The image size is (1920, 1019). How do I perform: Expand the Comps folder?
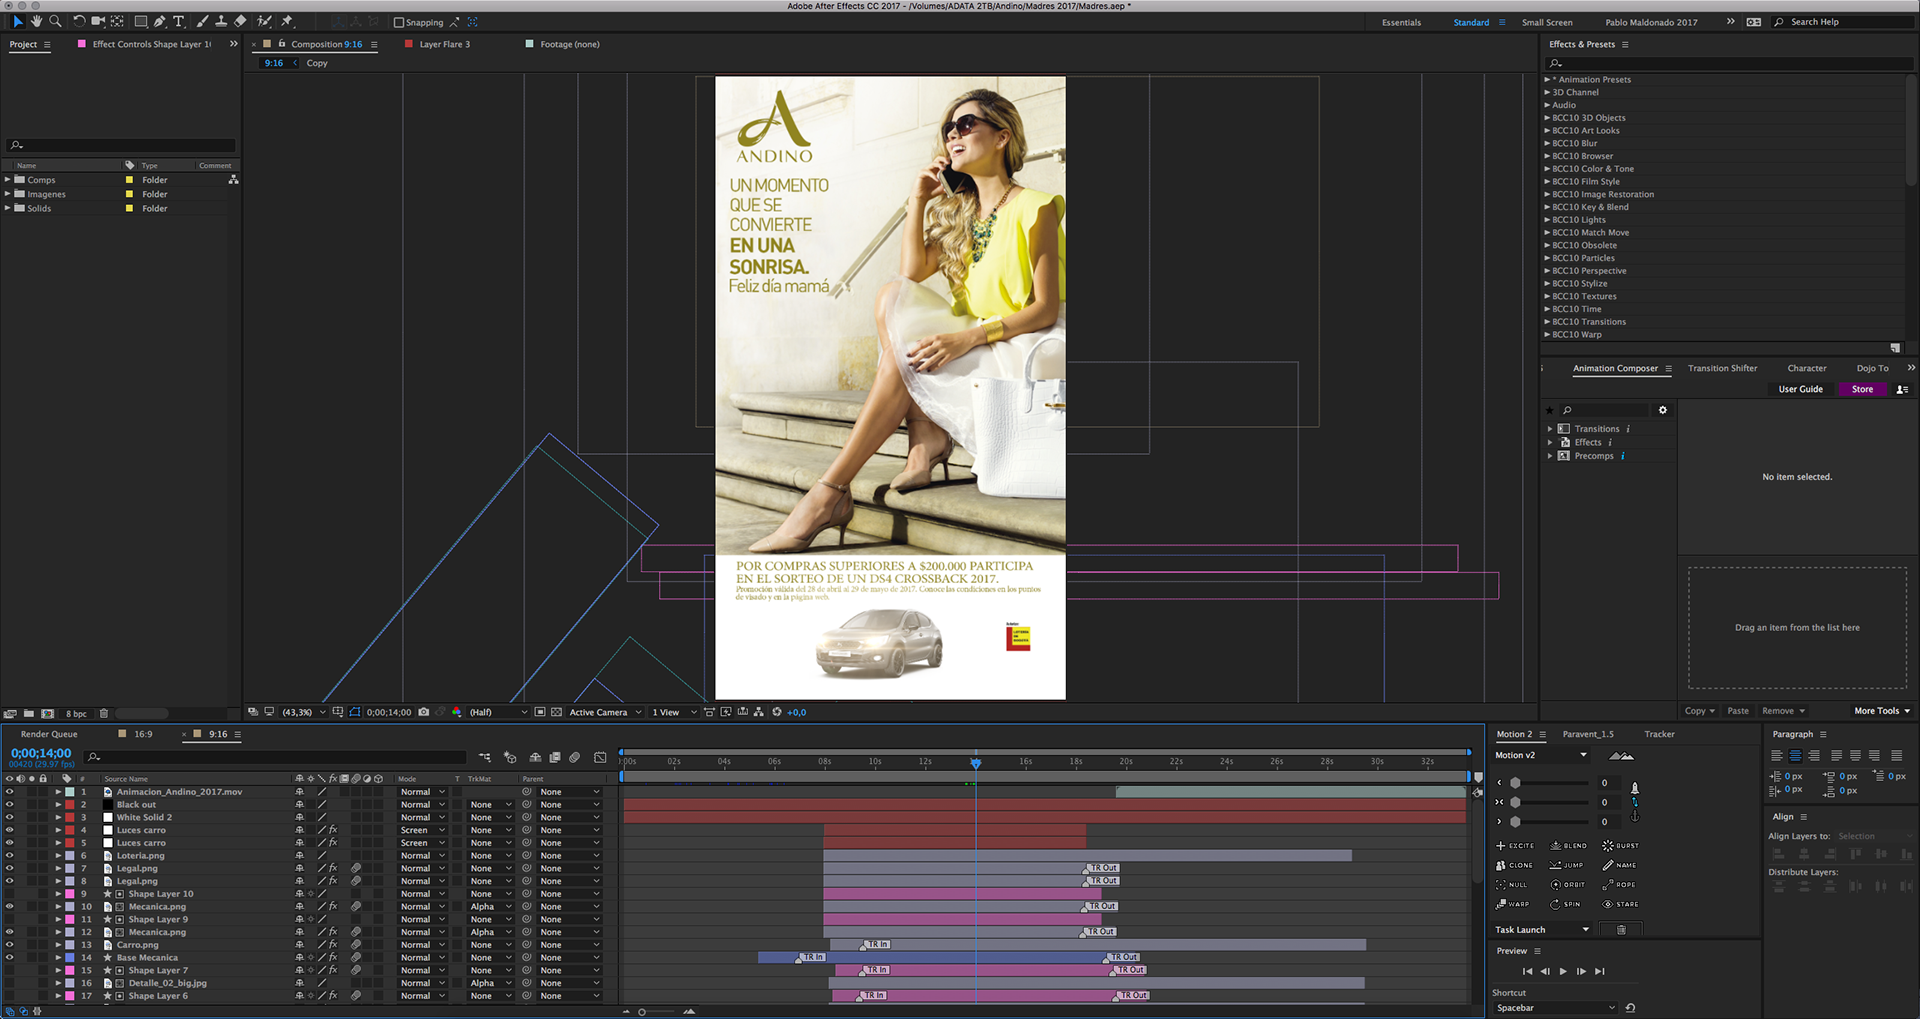pyautogui.click(x=7, y=180)
